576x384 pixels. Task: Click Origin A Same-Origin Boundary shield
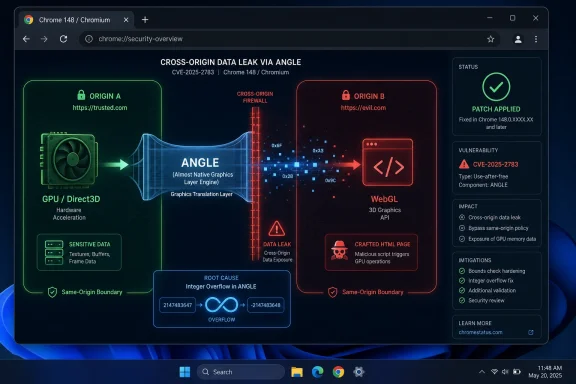coord(53,292)
